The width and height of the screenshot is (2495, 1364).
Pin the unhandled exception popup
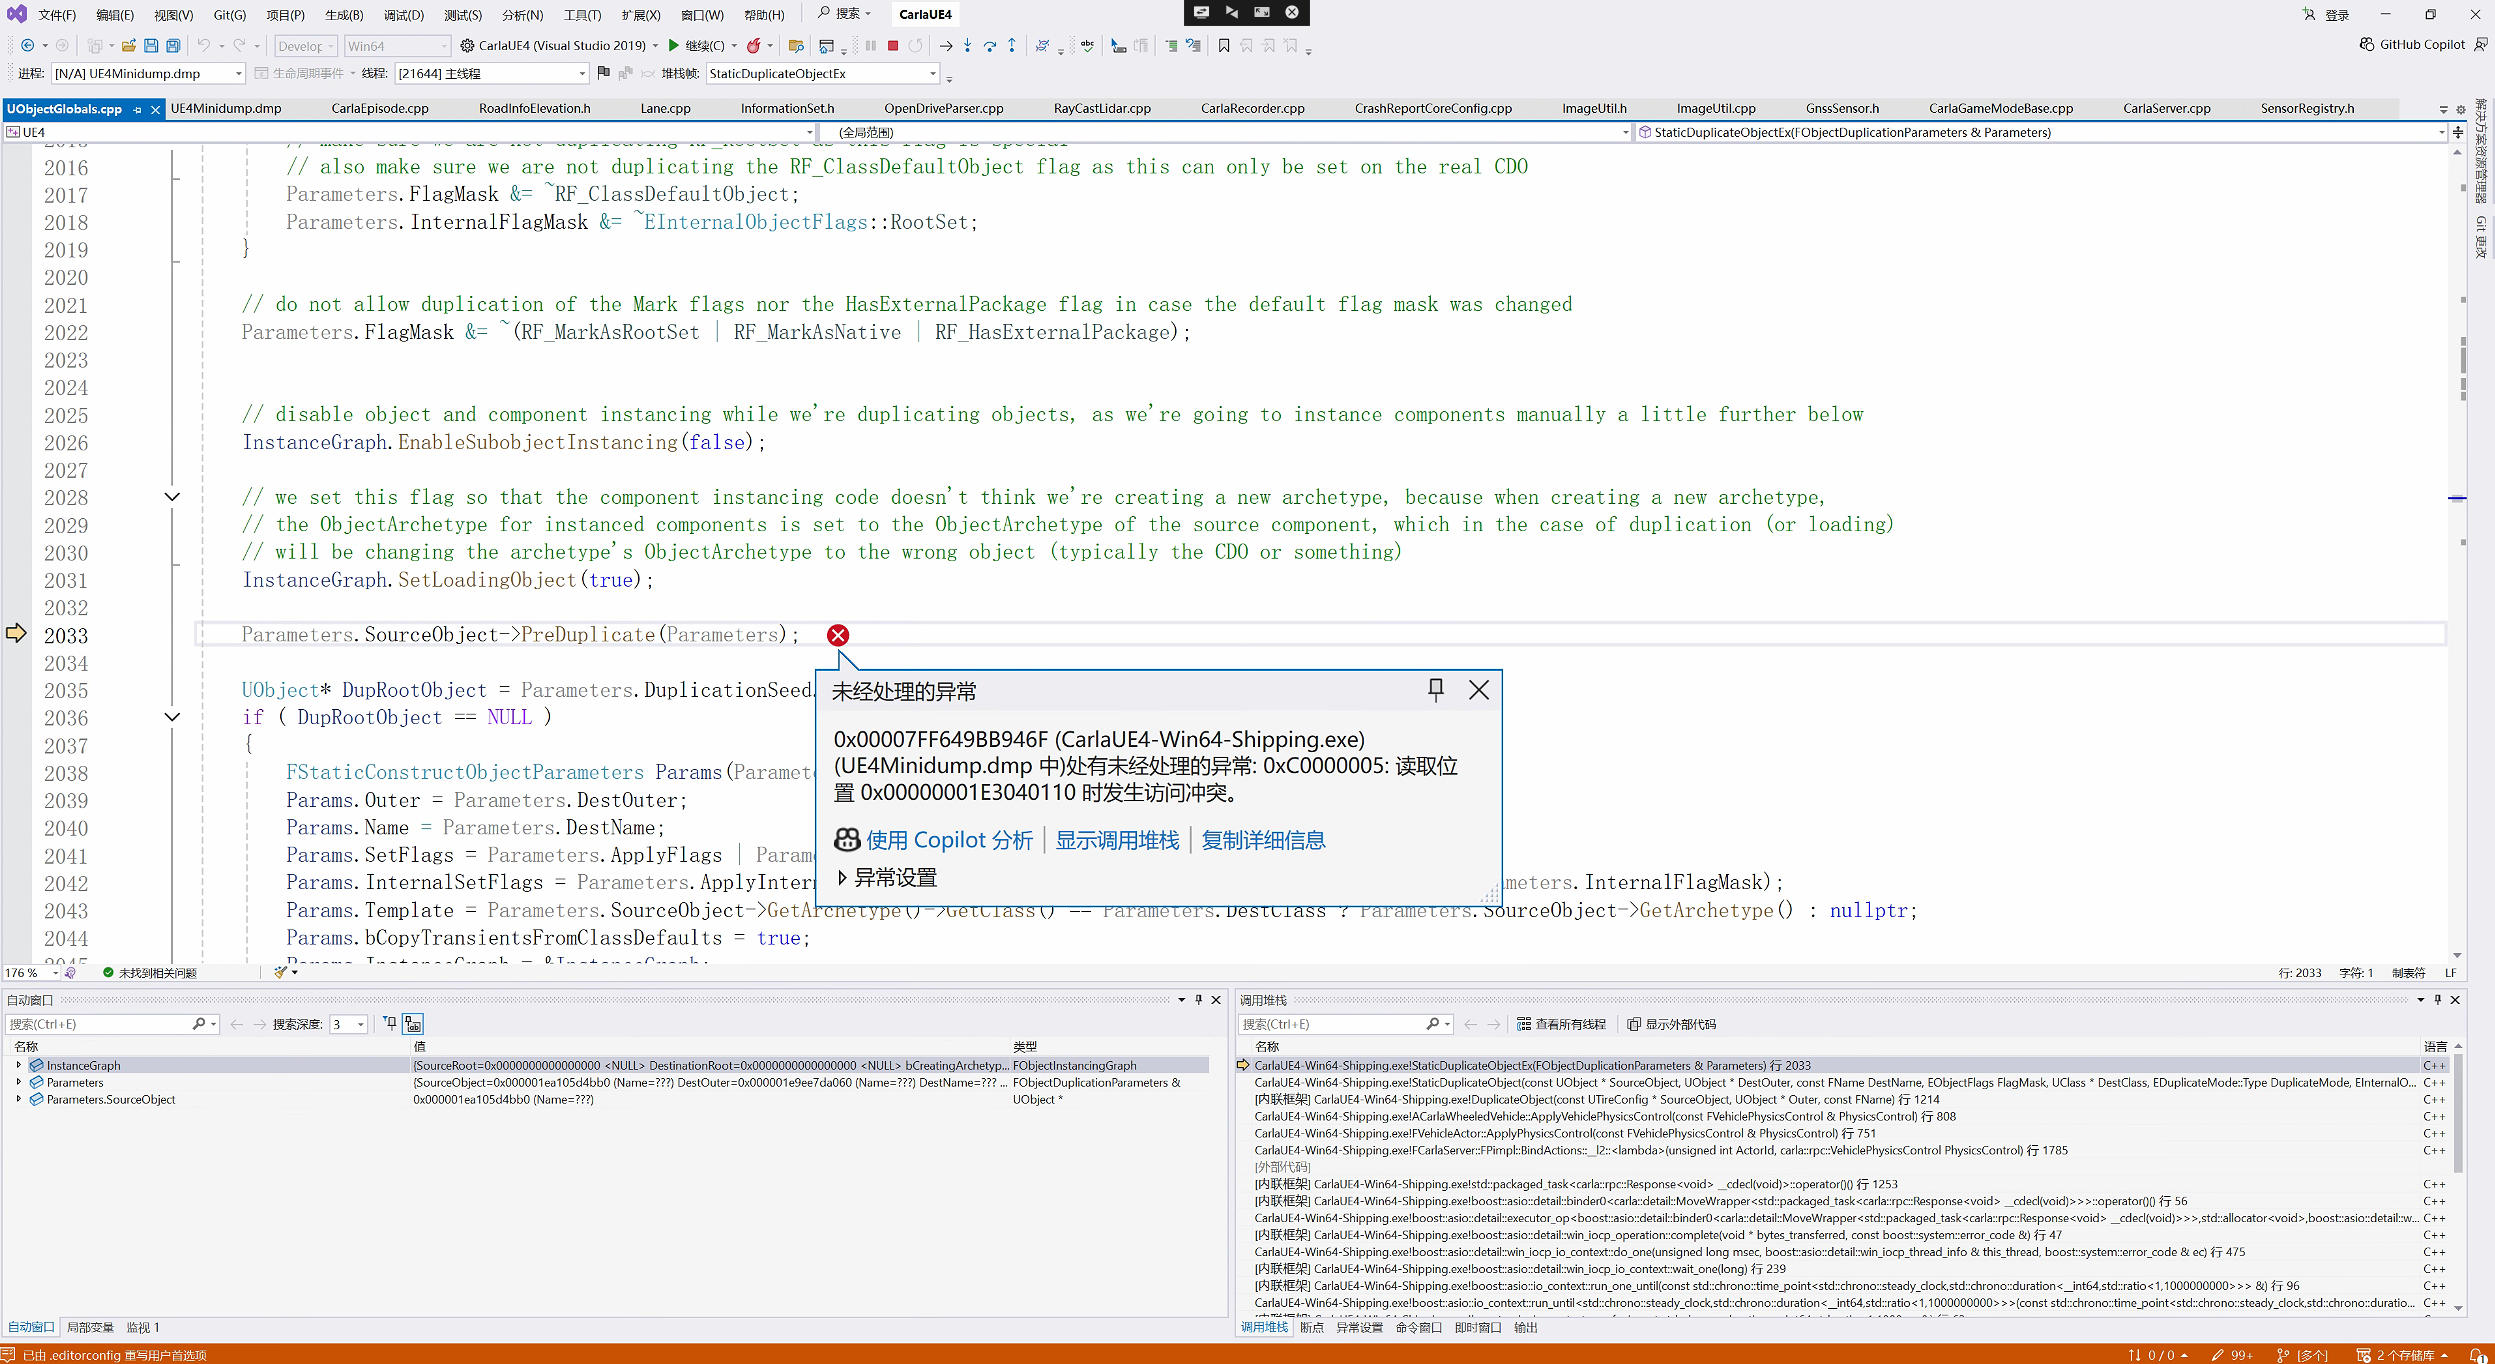click(1435, 690)
